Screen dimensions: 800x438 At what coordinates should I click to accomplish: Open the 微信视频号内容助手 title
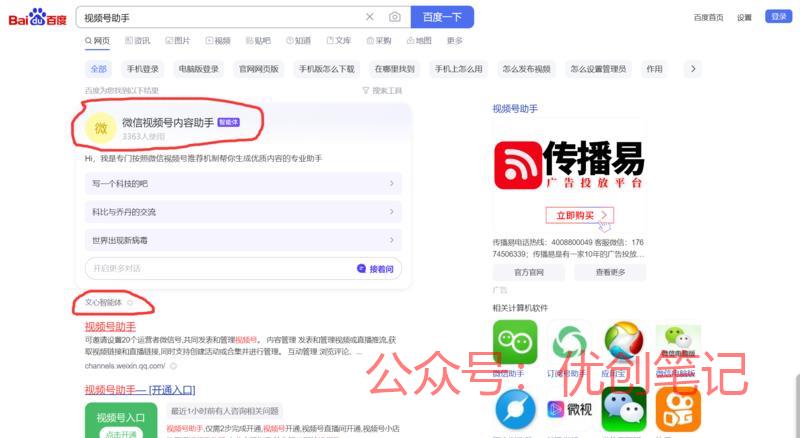tap(168, 123)
